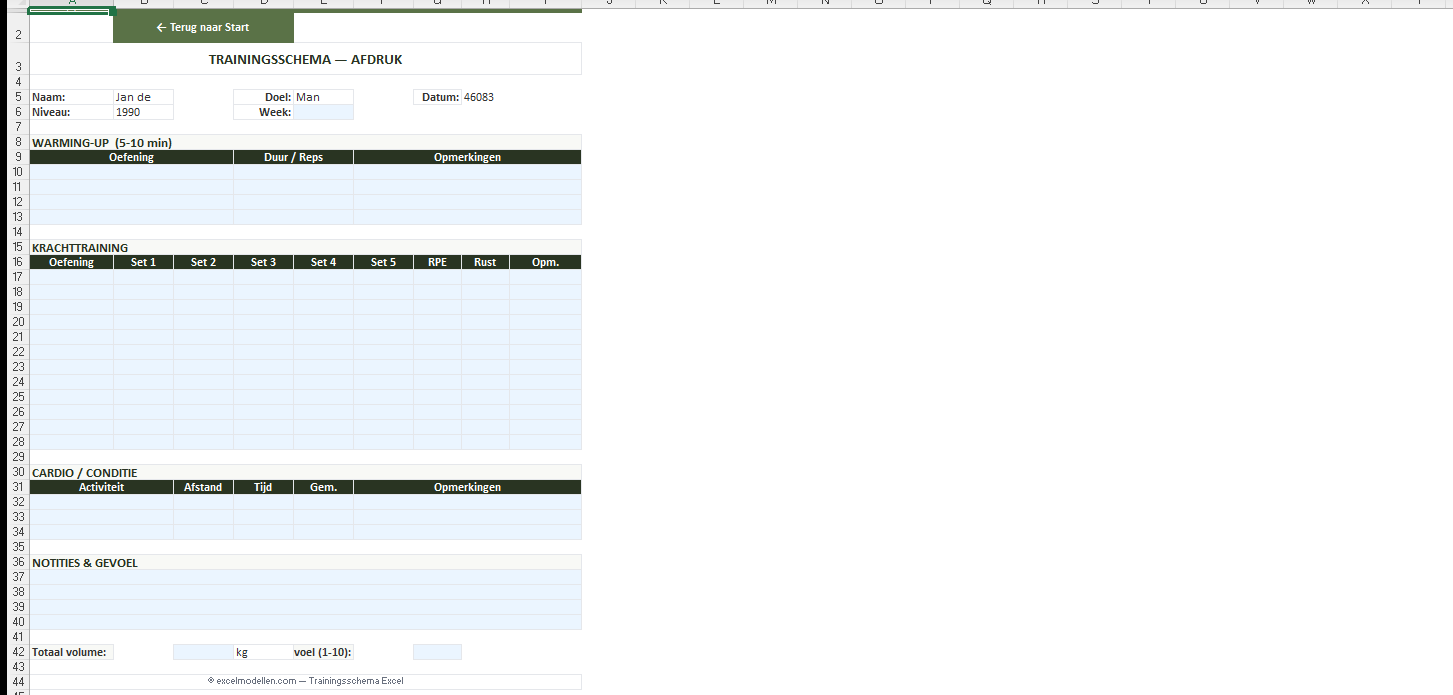The height and width of the screenshot is (695, 1453).
Task: Click the NOTITIES & GEVOEL heading
Action: tap(85, 563)
